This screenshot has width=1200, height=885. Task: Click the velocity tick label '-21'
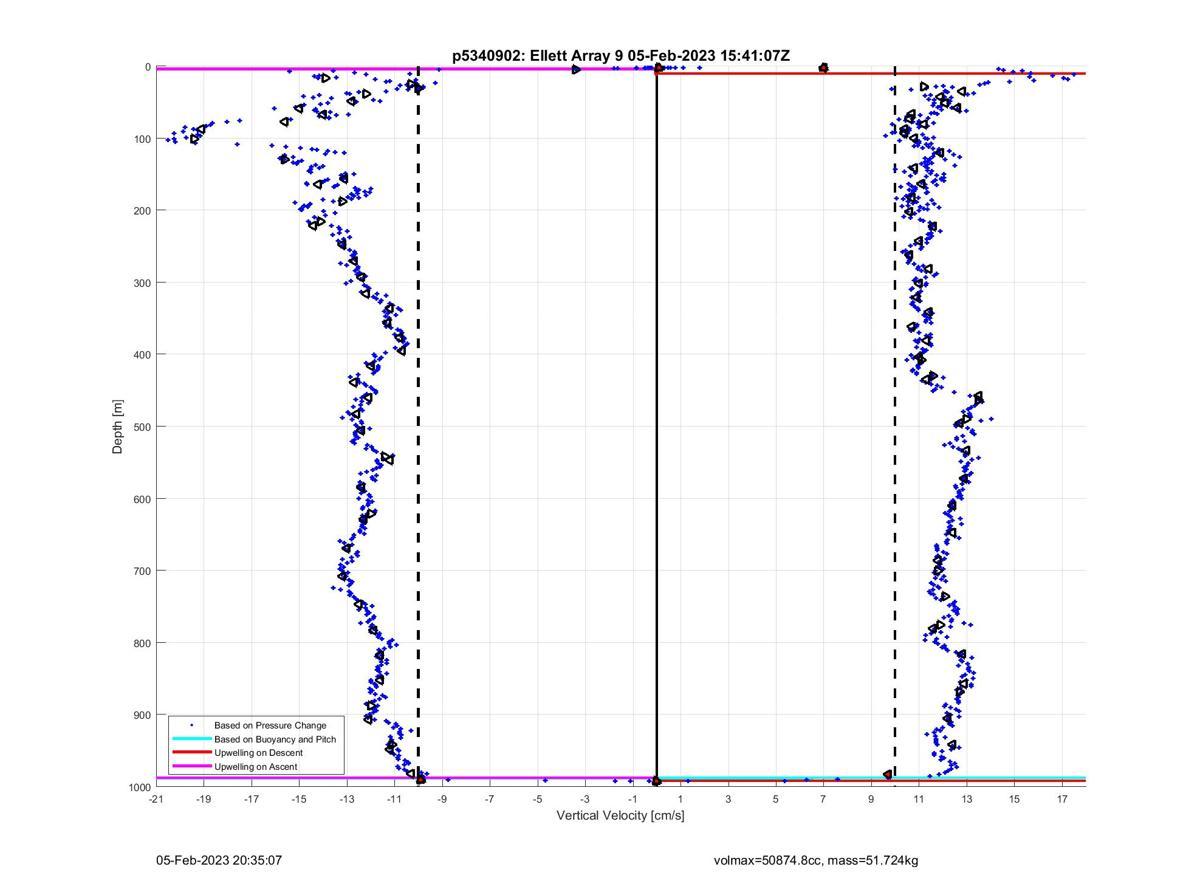155,799
